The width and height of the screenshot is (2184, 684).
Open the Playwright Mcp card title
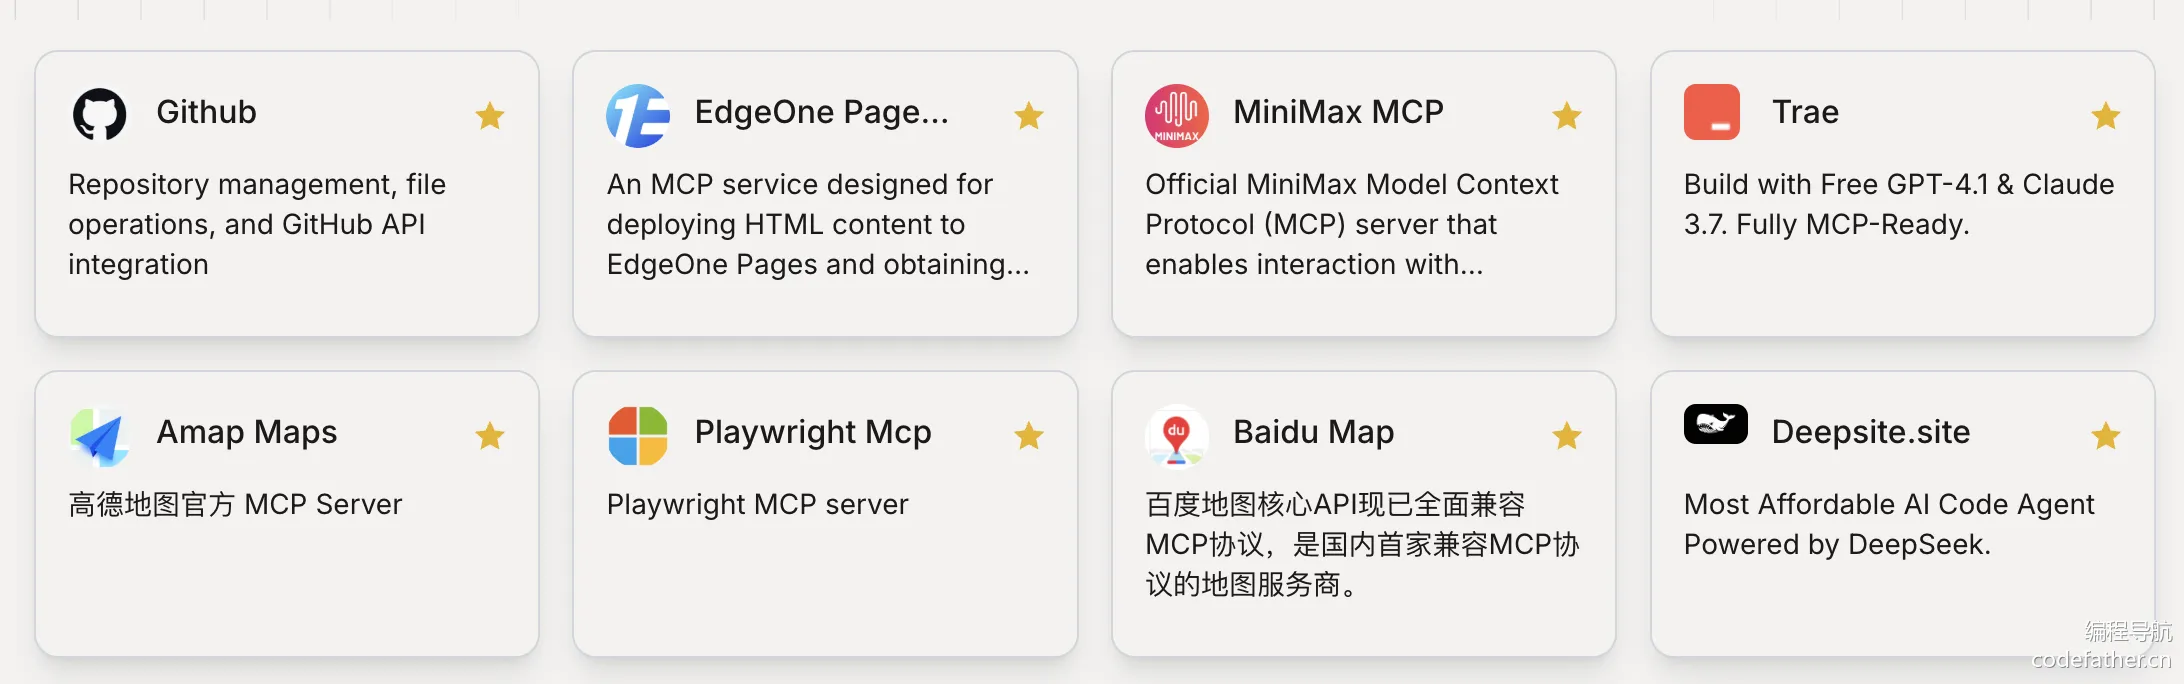pyautogui.click(x=813, y=433)
